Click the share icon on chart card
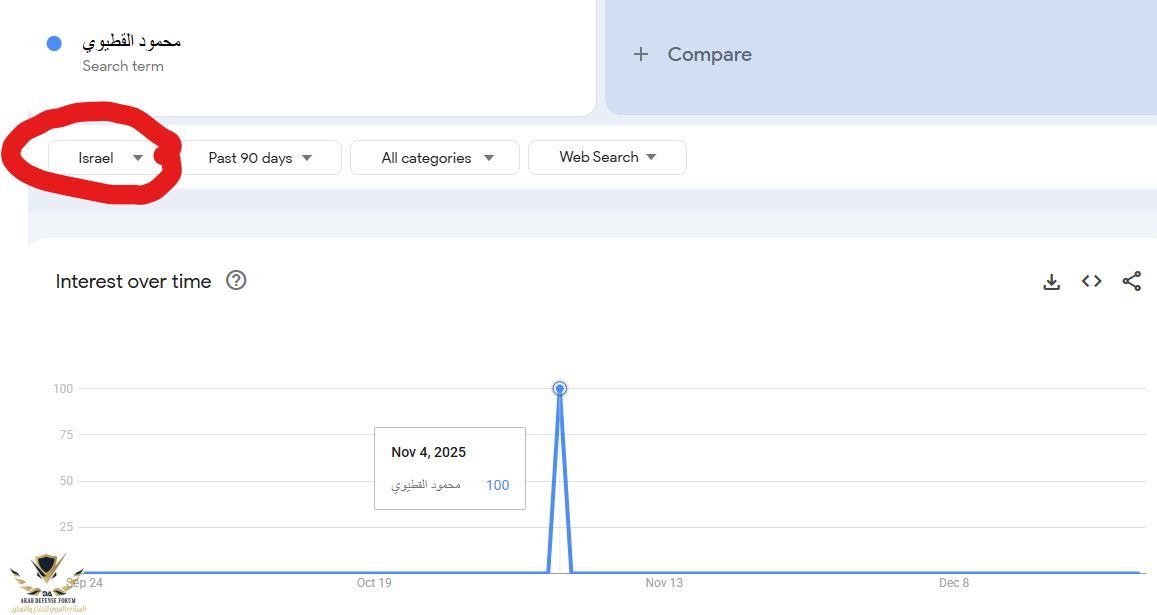The image size is (1157, 615). (1131, 282)
